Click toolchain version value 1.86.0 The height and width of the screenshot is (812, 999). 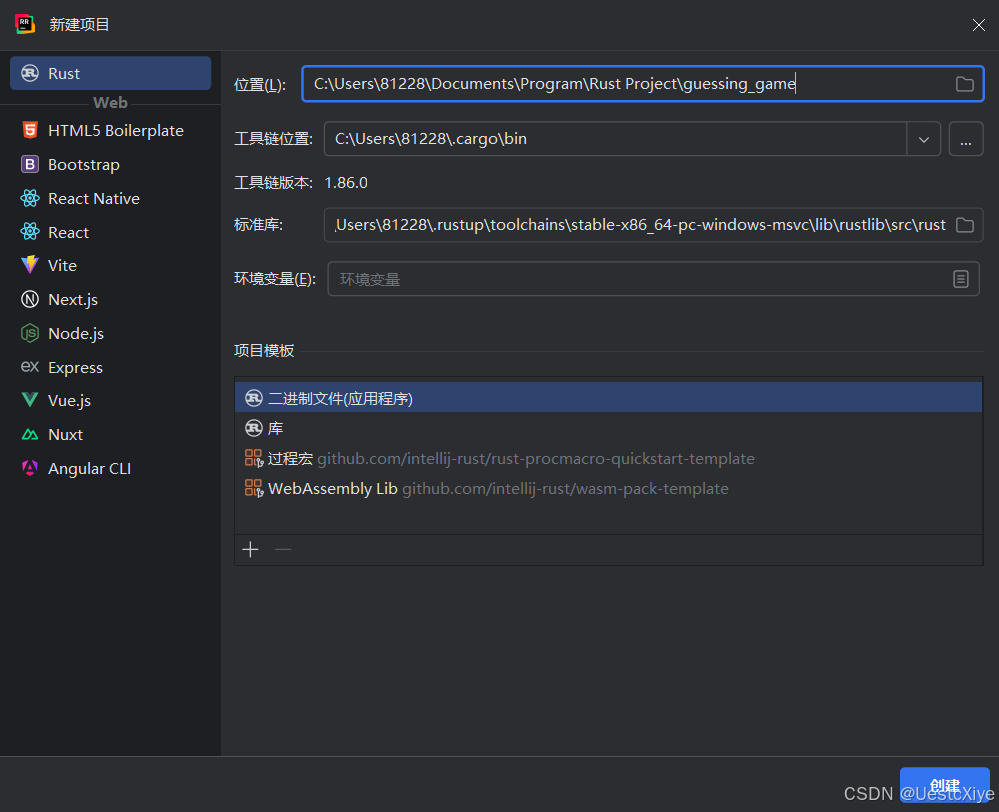(346, 183)
